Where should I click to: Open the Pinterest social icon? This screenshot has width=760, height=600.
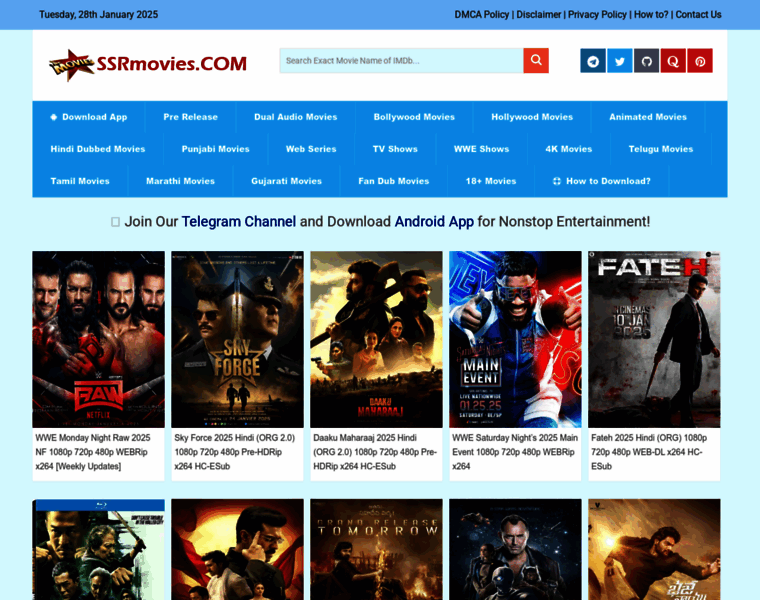700,61
